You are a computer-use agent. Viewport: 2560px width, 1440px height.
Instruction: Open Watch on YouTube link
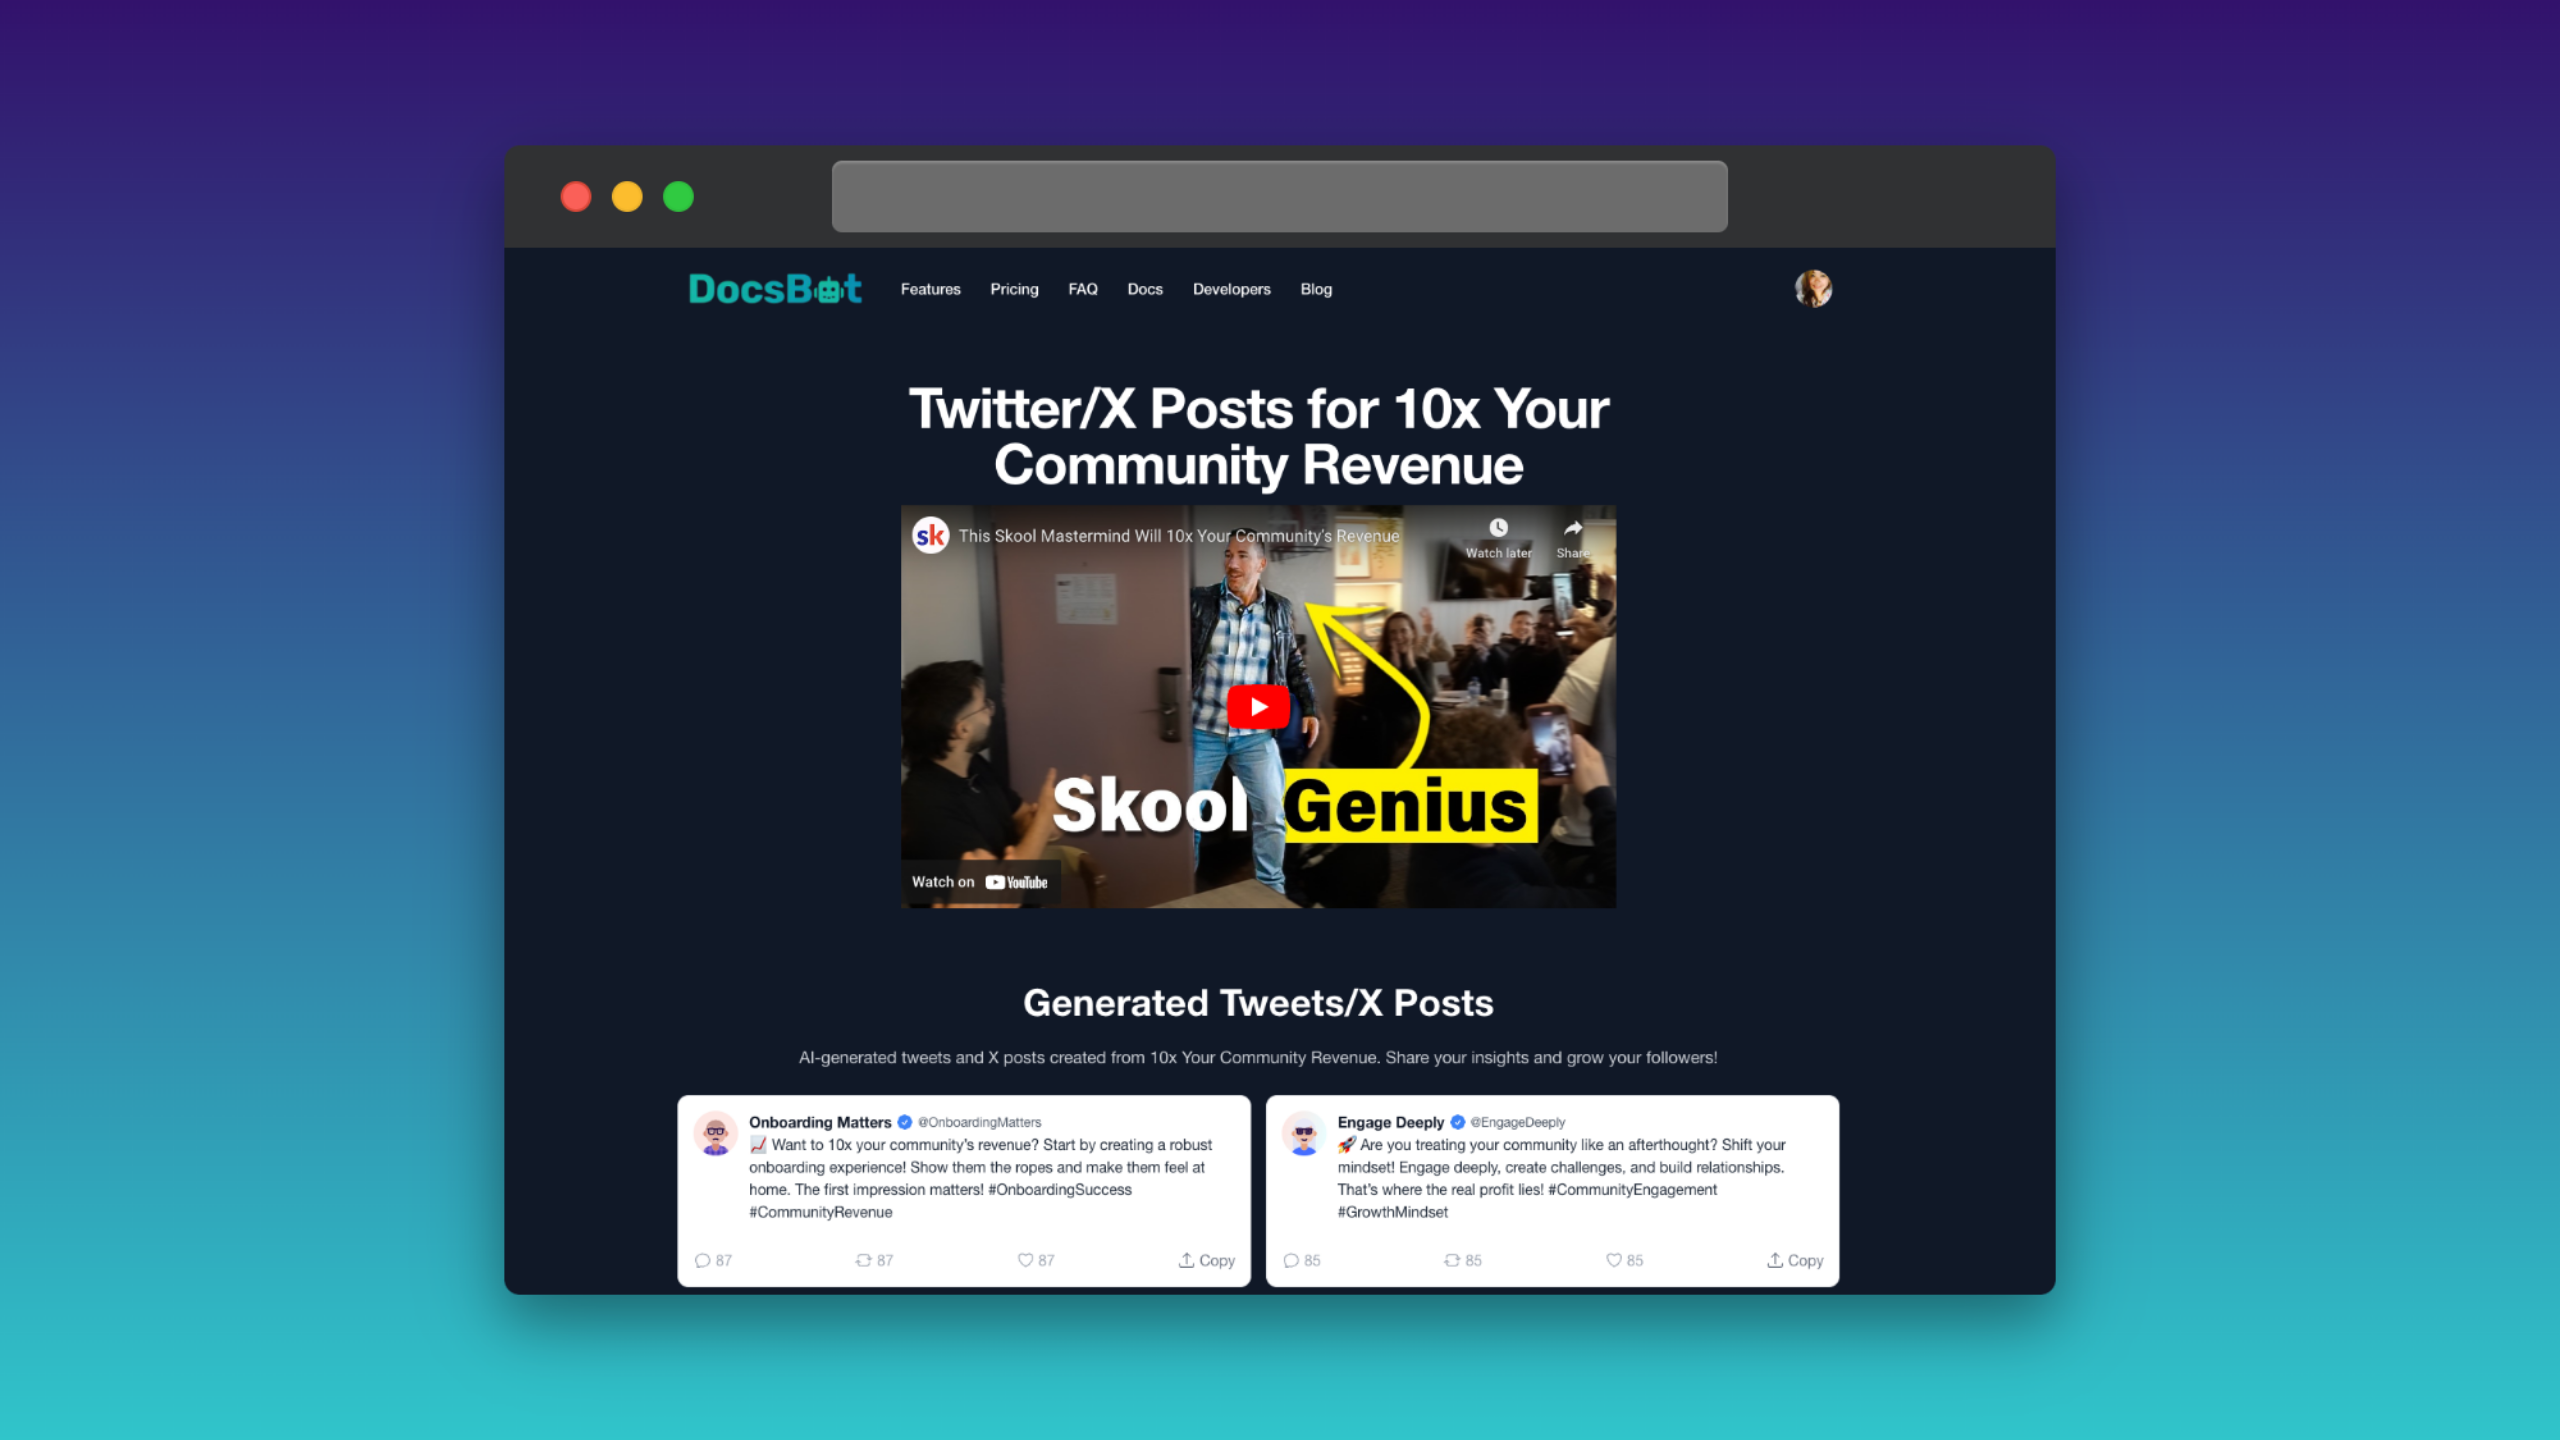click(980, 882)
